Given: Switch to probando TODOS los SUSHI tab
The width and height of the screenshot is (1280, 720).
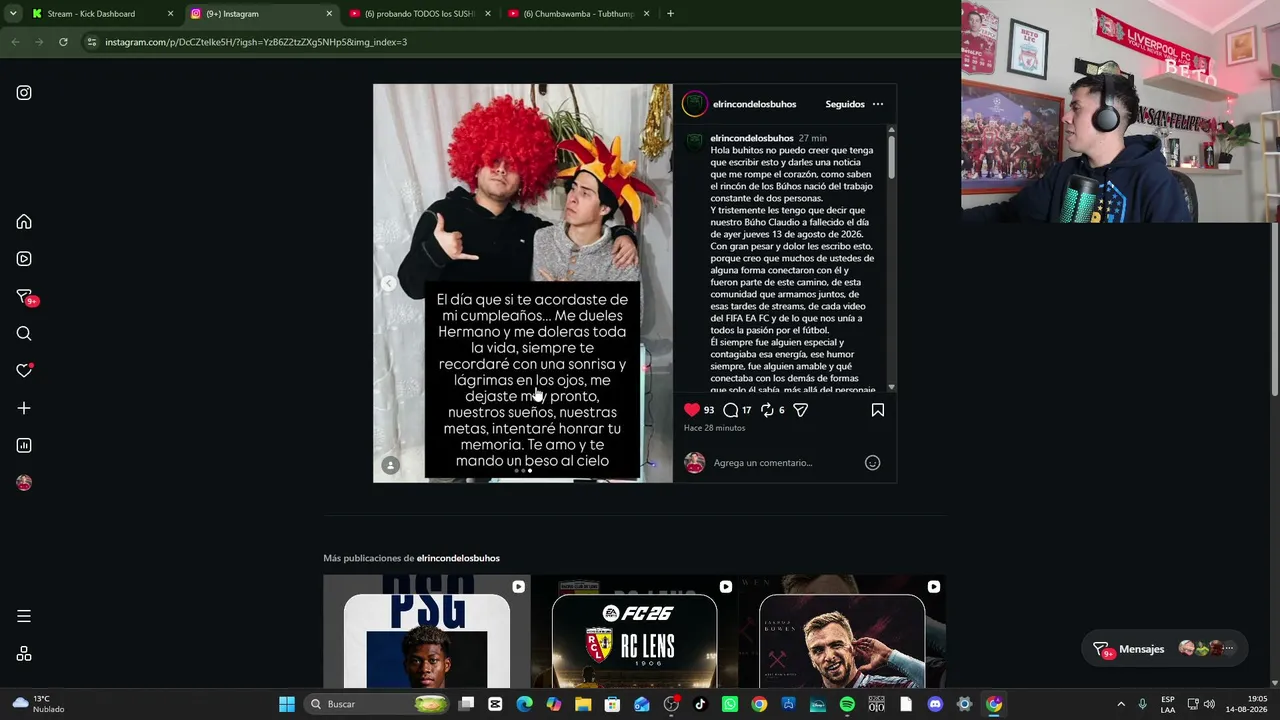Looking at the screenshot, I should [x=420, y=14].
